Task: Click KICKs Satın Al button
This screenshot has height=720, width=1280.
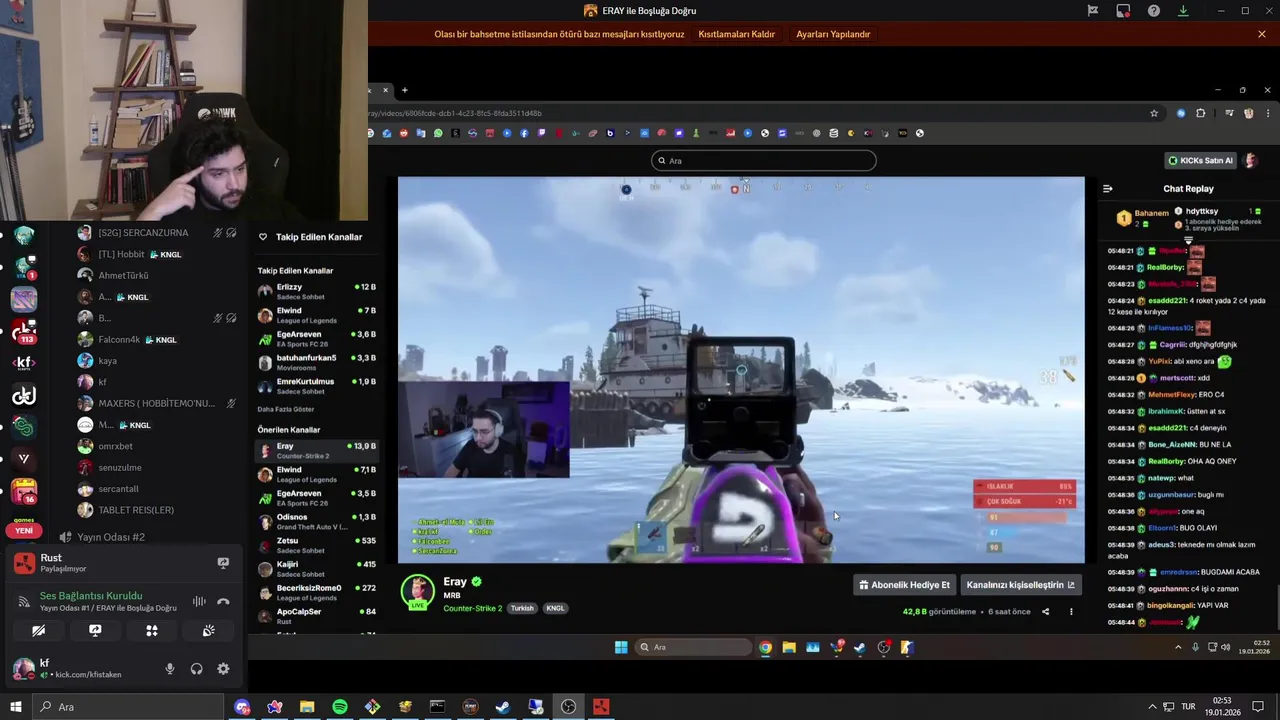Action: (1201, 160)
